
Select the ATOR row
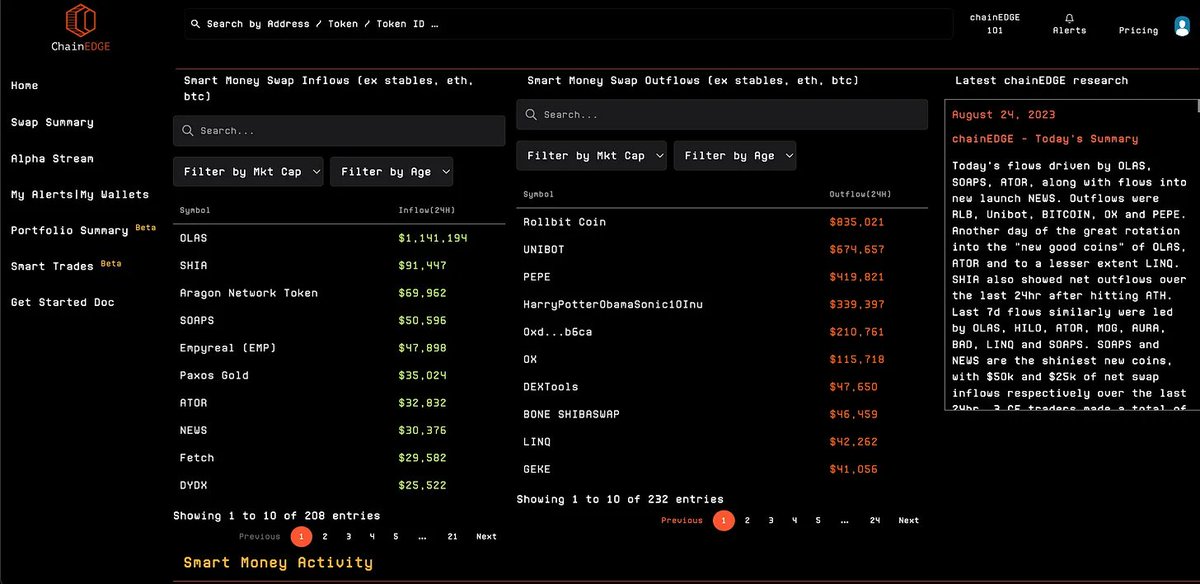coord(339,403)
